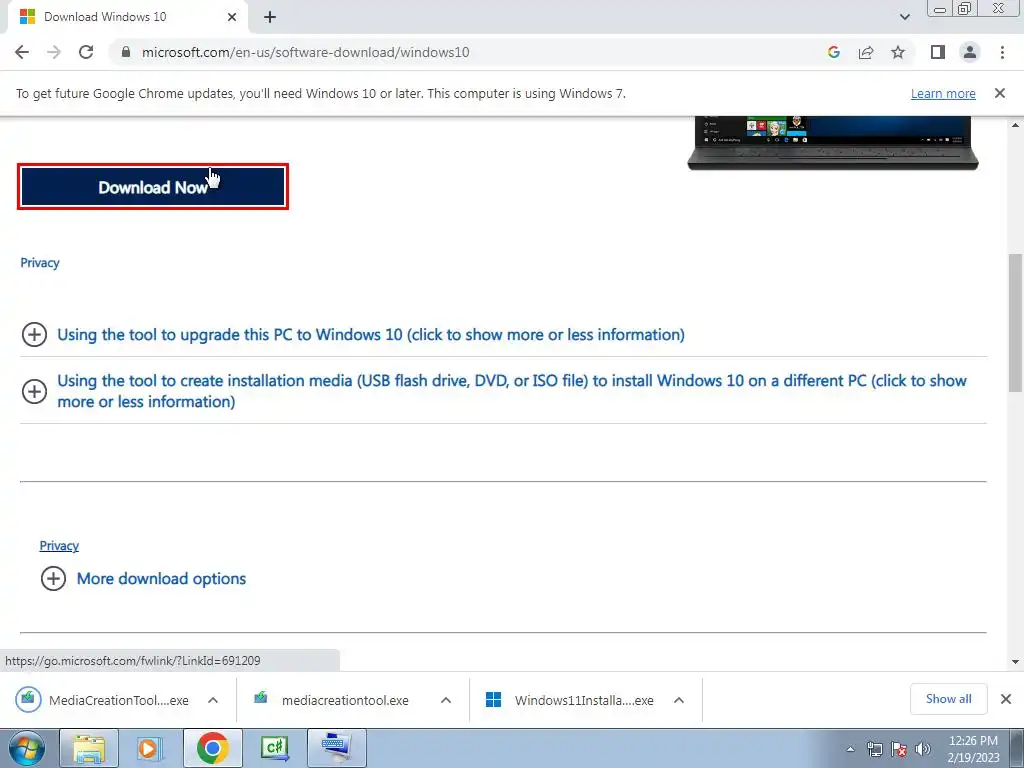The image size is (1024, 768).
Task: Open volume speaker tray icon
Action: (922, 749)
